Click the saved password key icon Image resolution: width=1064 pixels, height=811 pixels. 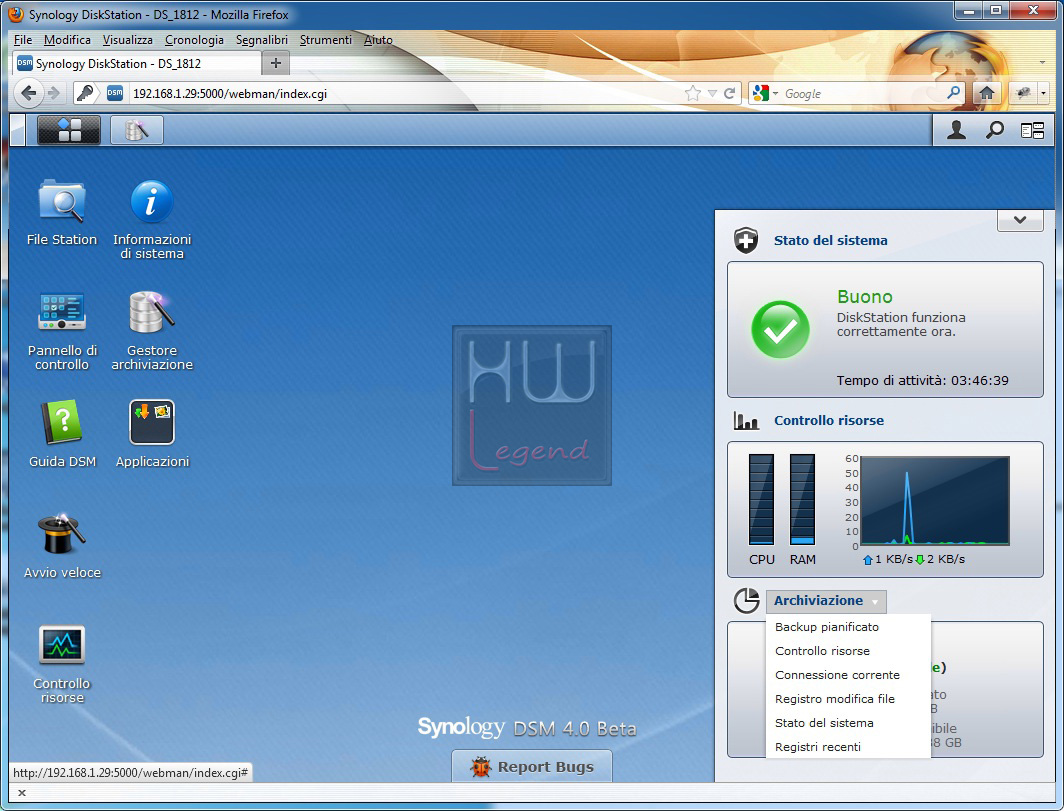85,93
